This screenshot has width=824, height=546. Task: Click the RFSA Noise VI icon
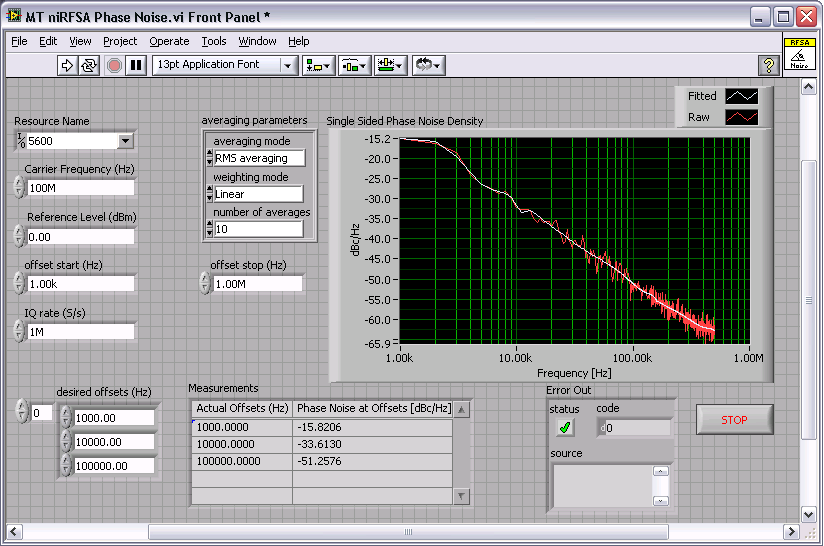pyautogui.click(x=799, y=54)
